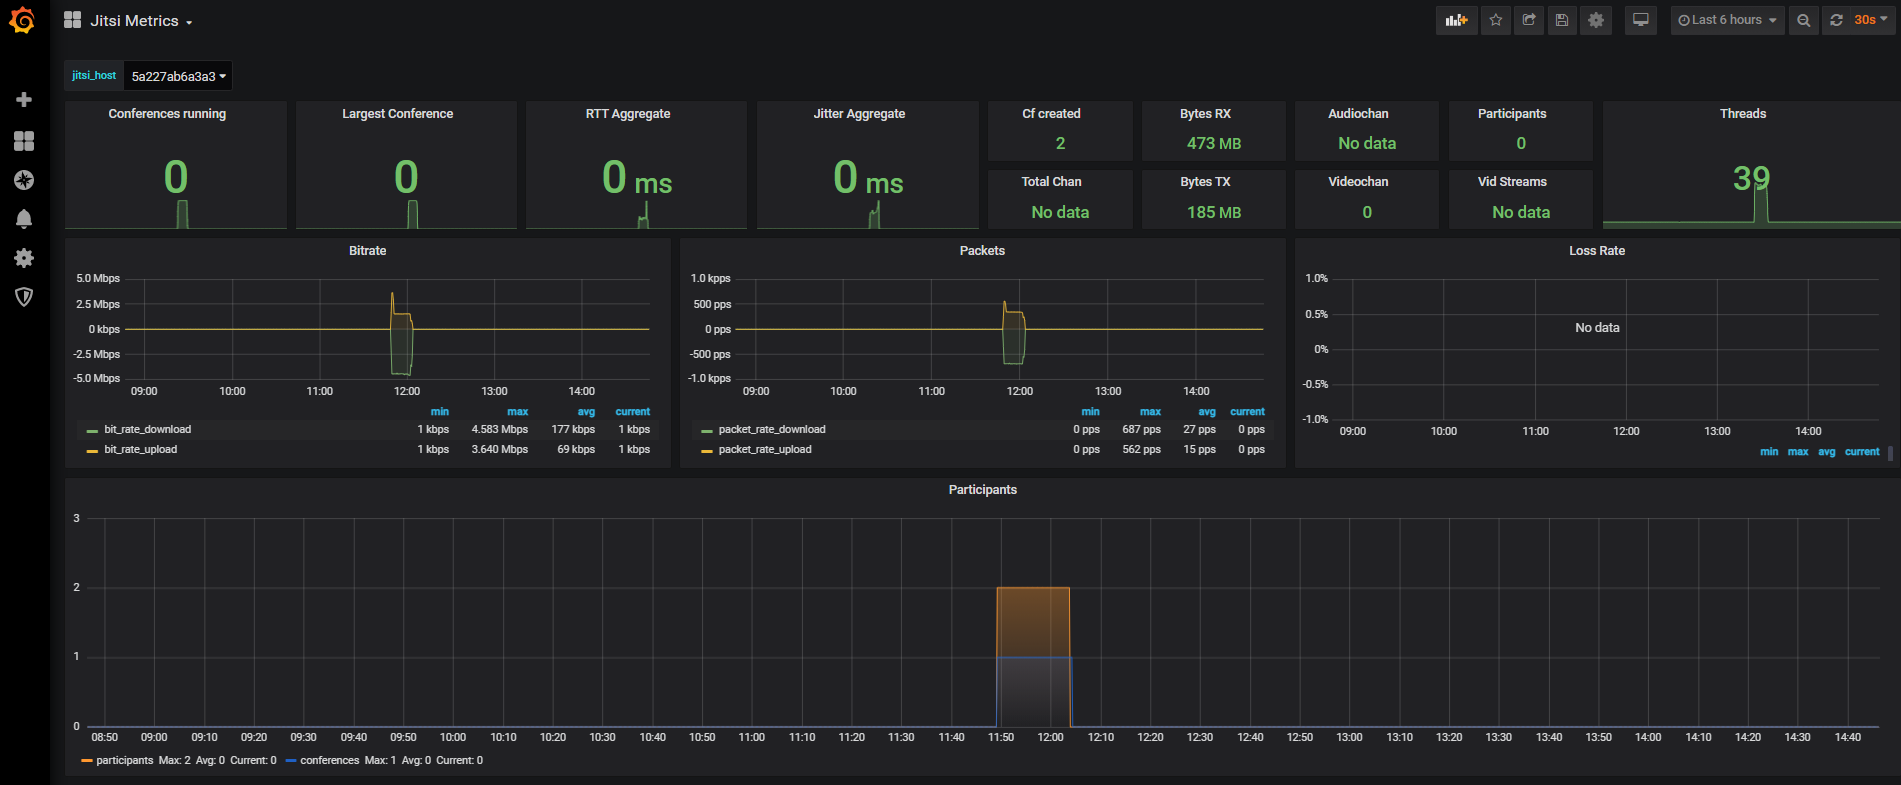
Task: Toggle the bit_rate_download series in legend
Action: click(x=147, y=430)
